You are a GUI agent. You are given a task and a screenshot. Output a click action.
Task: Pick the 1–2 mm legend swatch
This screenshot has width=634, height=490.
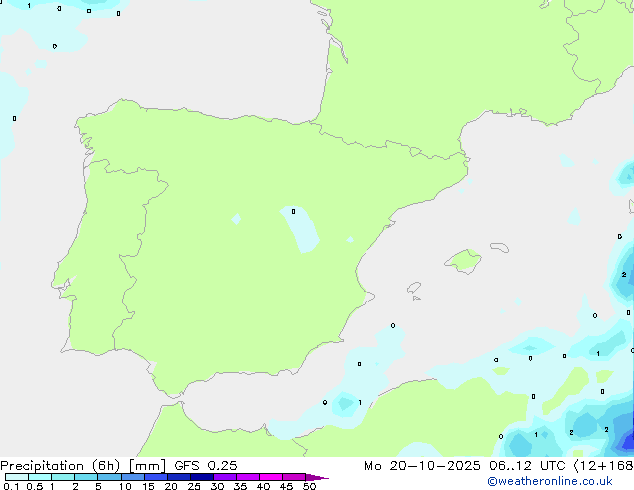click(x=63, y=477)
